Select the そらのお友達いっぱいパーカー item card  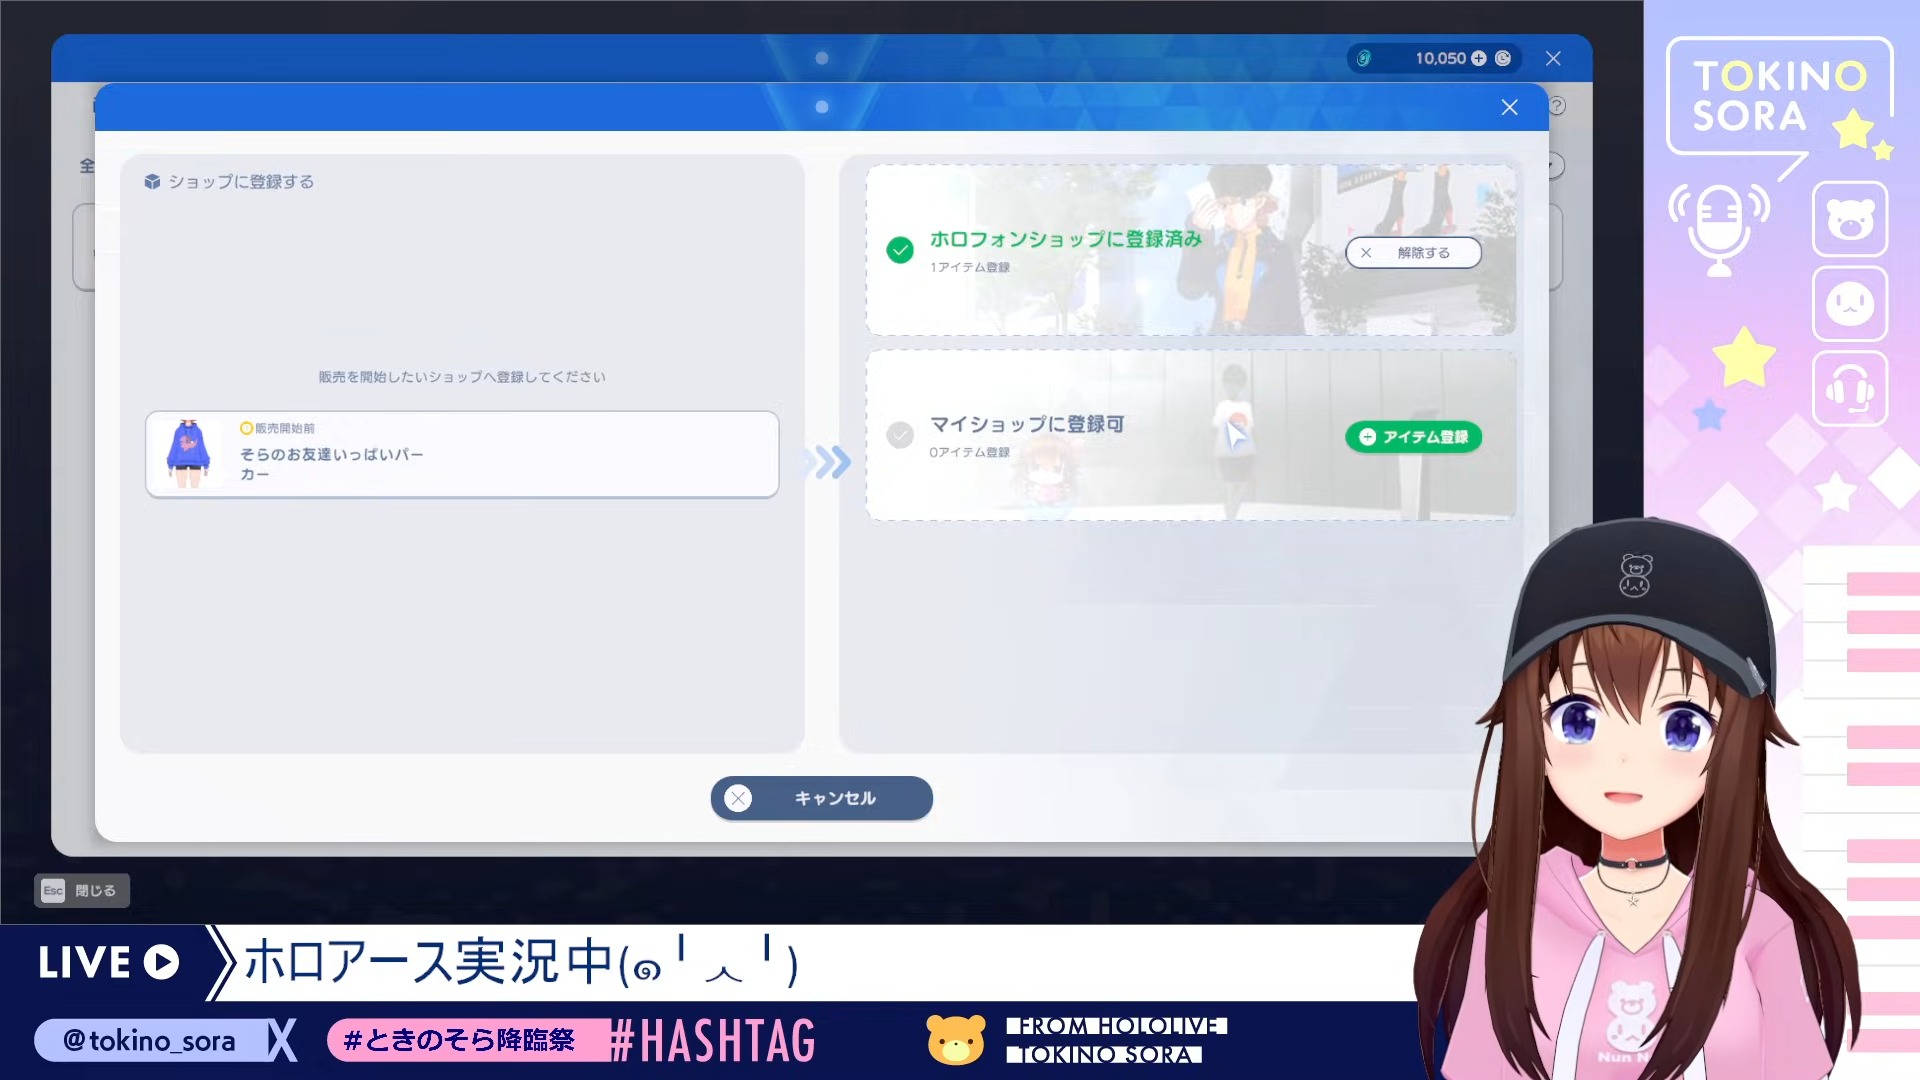[x=462, y=454]
